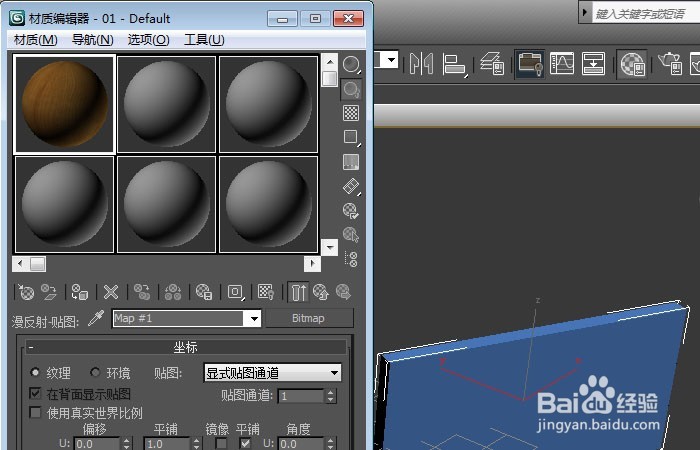Click the Align tool in main toolbar

tap(454, 64)
